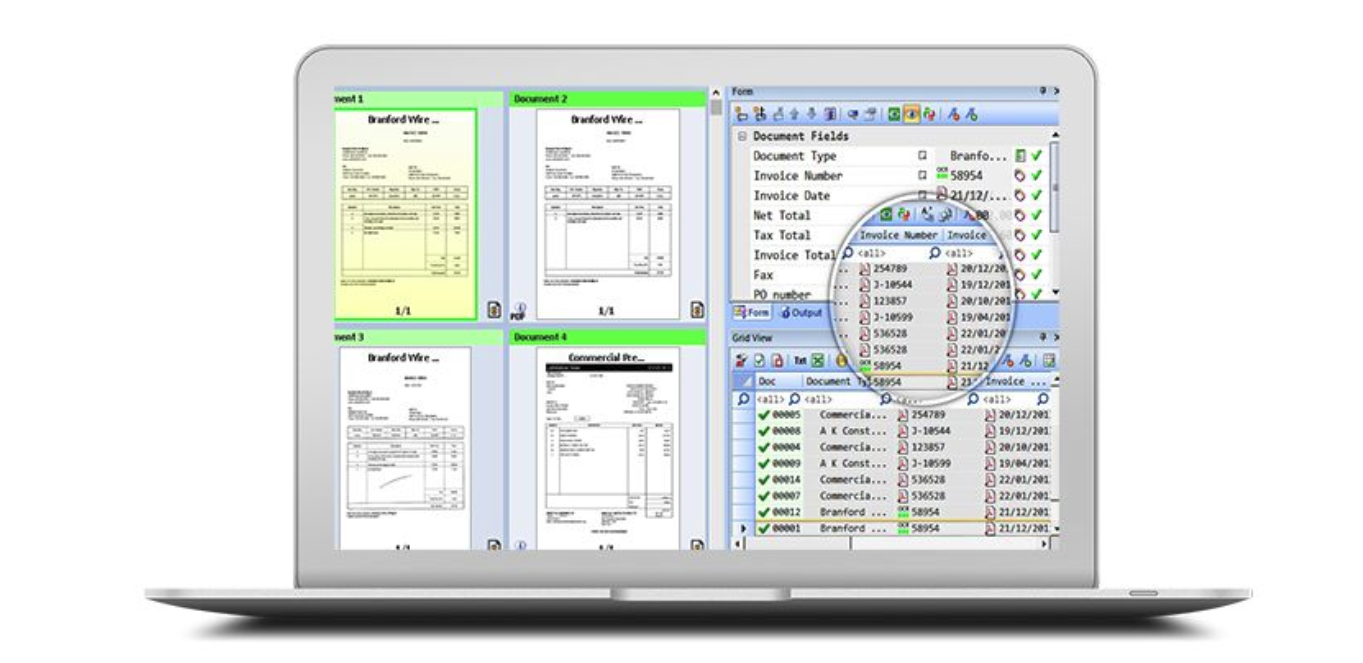Image resolution: width=1363 pixels, height=663 pixels.
Task: Click the green square icon in Form toolbar
Action: (x=894, y=114)
